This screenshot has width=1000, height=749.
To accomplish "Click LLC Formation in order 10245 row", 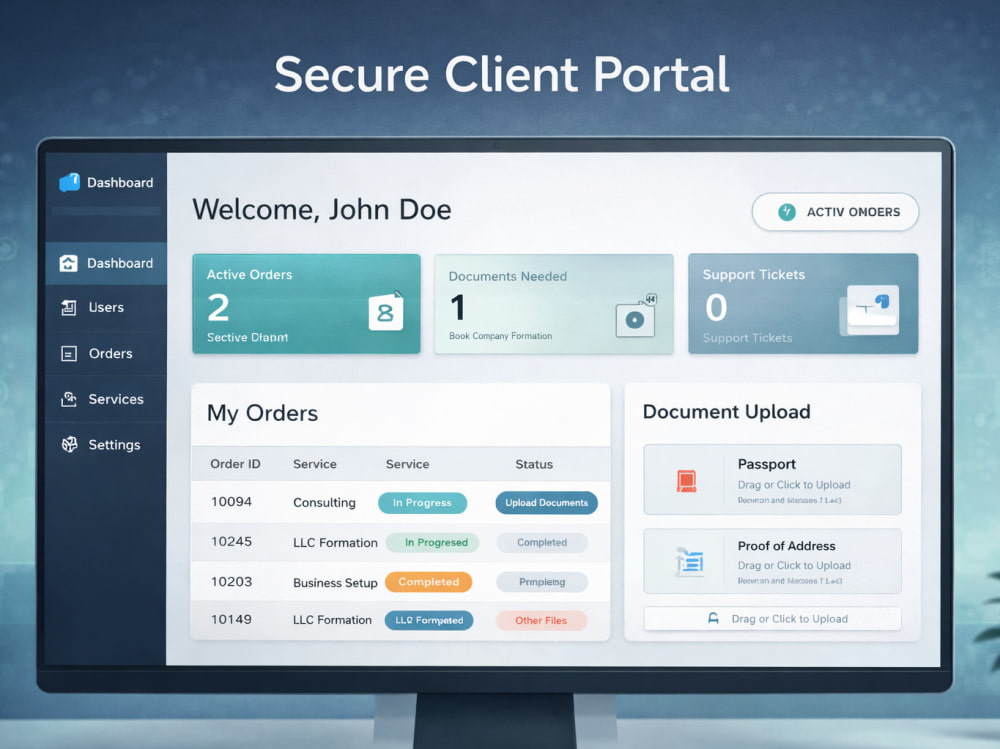I will pos(335,542).
